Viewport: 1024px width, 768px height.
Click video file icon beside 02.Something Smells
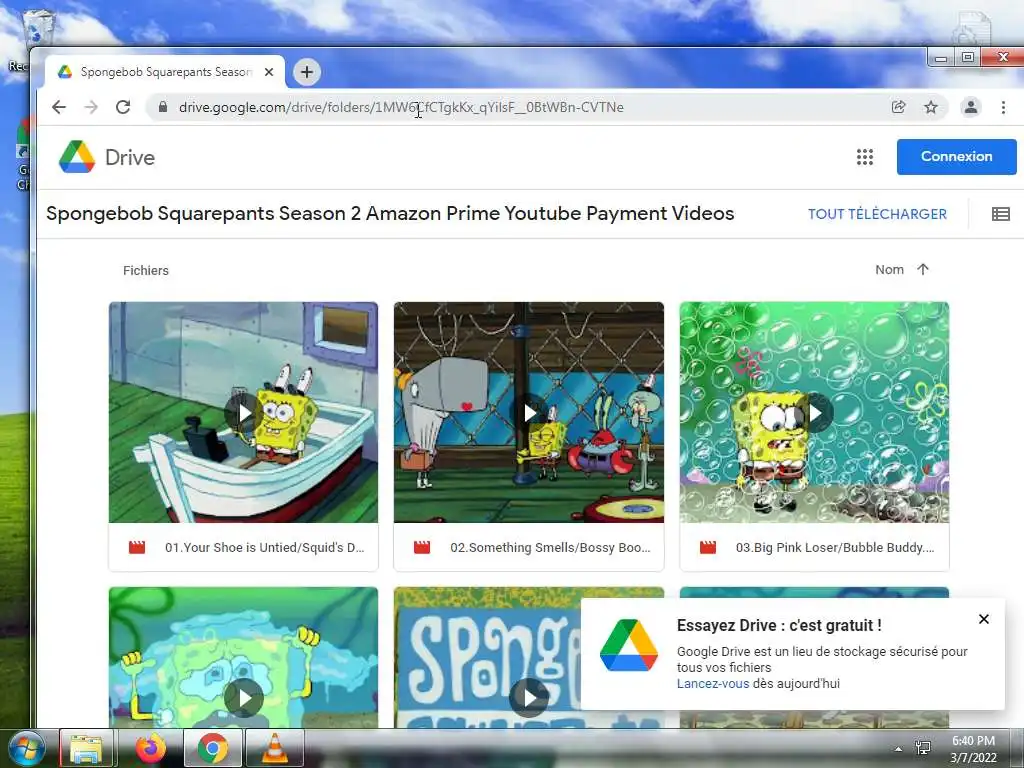coord(422,547)
